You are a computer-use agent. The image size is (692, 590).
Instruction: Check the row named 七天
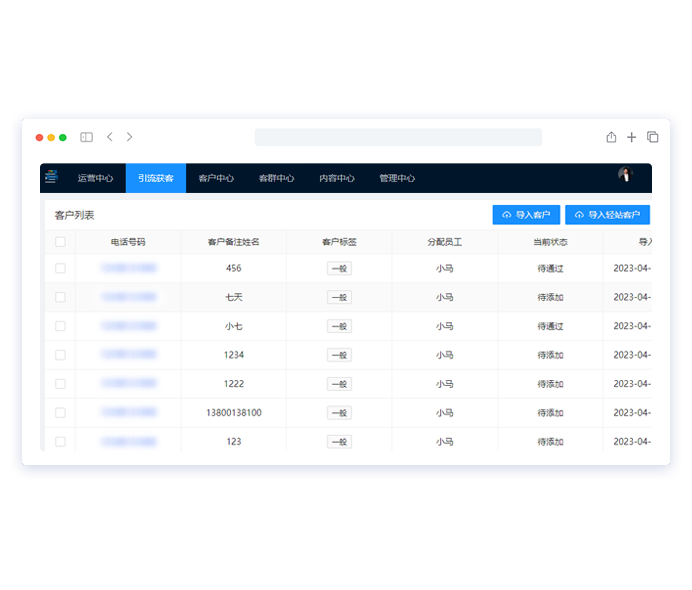click(60, 297)
